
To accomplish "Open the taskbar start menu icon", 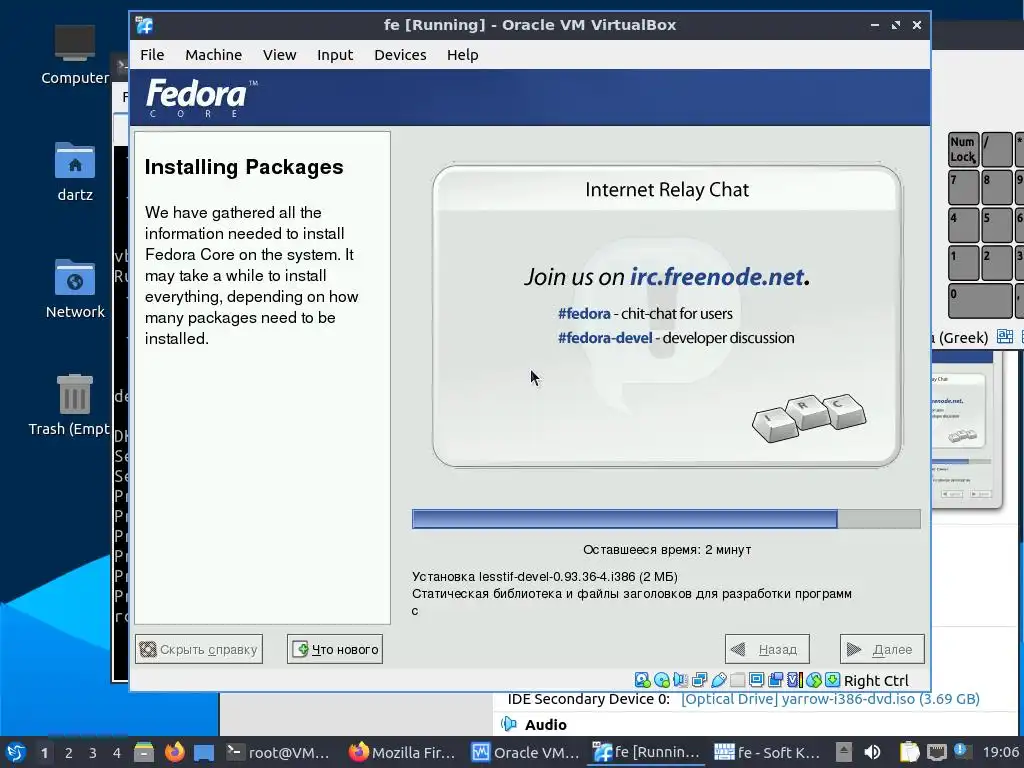I will 16,752.
